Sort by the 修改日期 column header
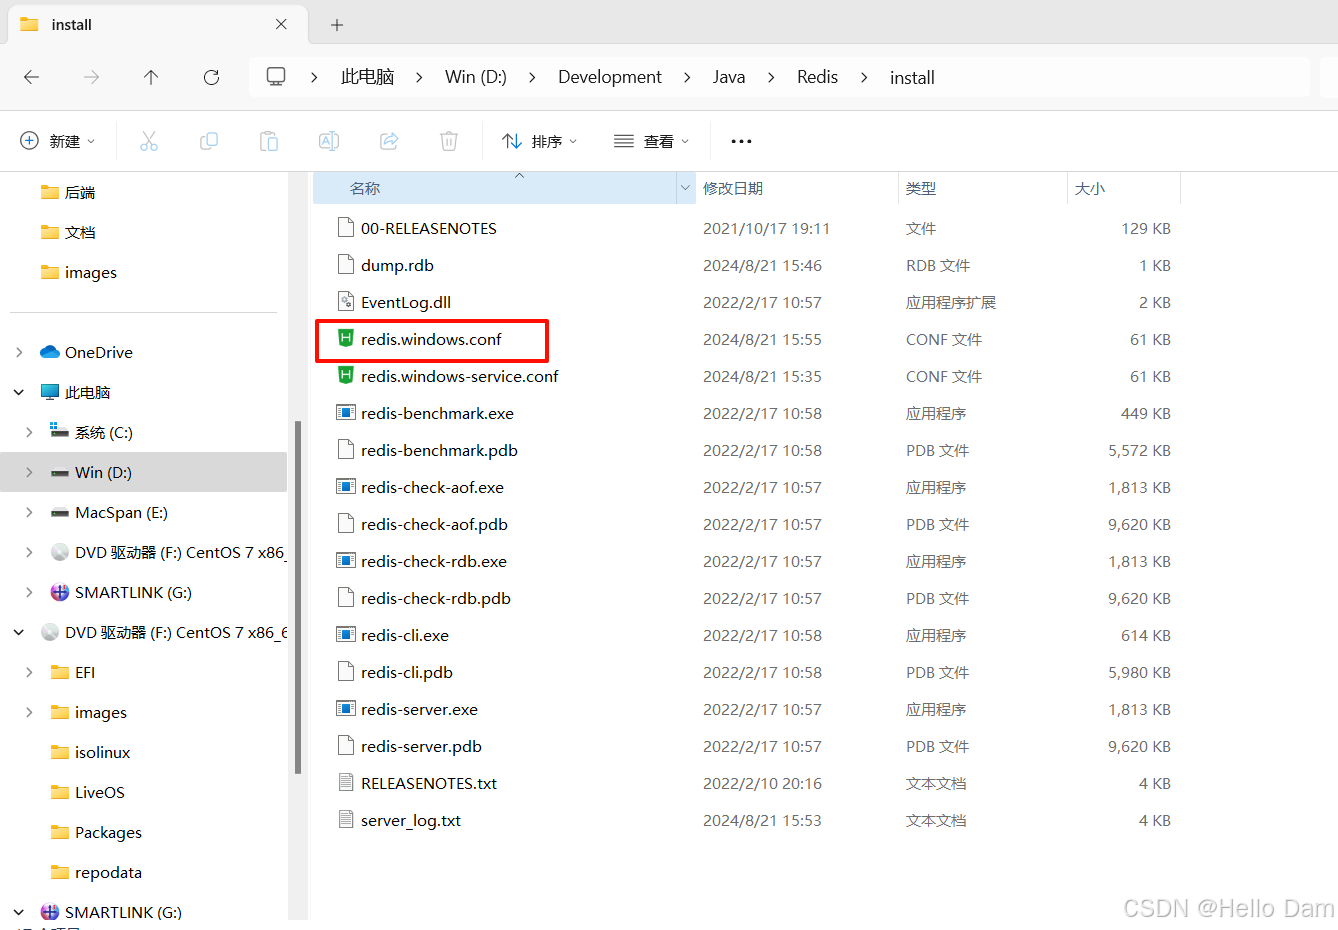1338x930 pixels. click(x=733, y=188)
